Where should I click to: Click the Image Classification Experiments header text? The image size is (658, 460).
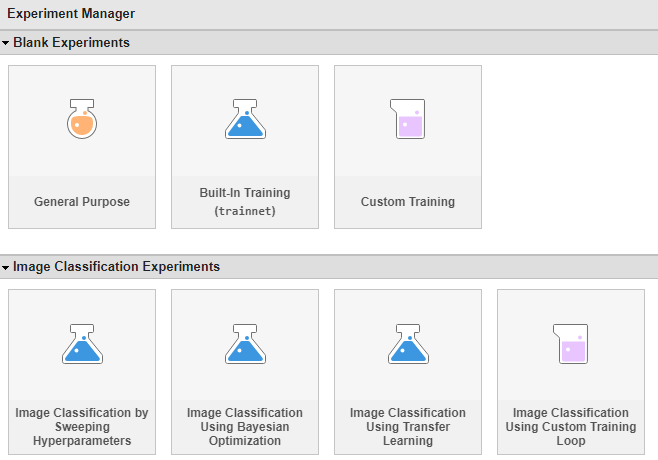116,267
